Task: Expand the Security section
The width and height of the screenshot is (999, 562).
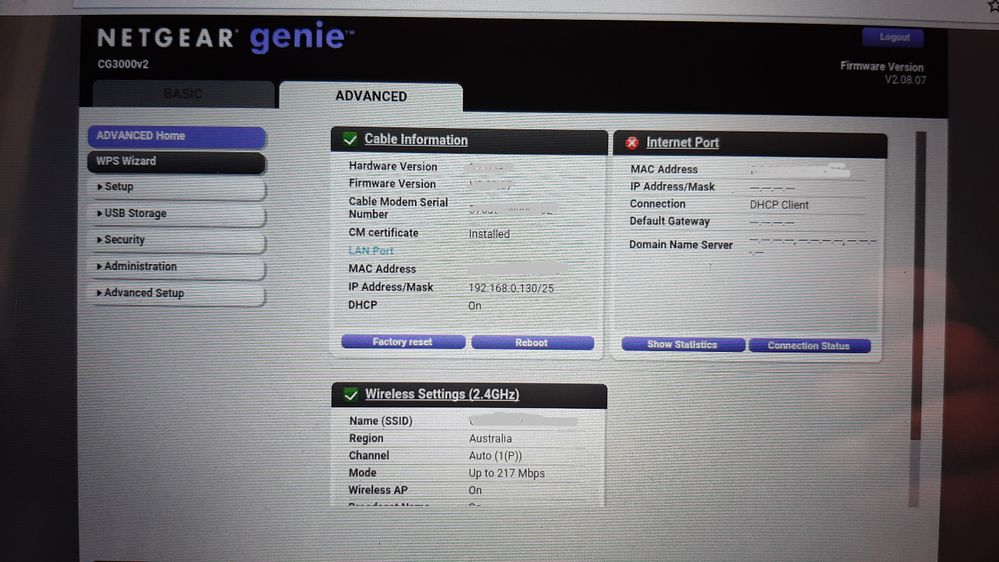Action: [x=177, y=240]
